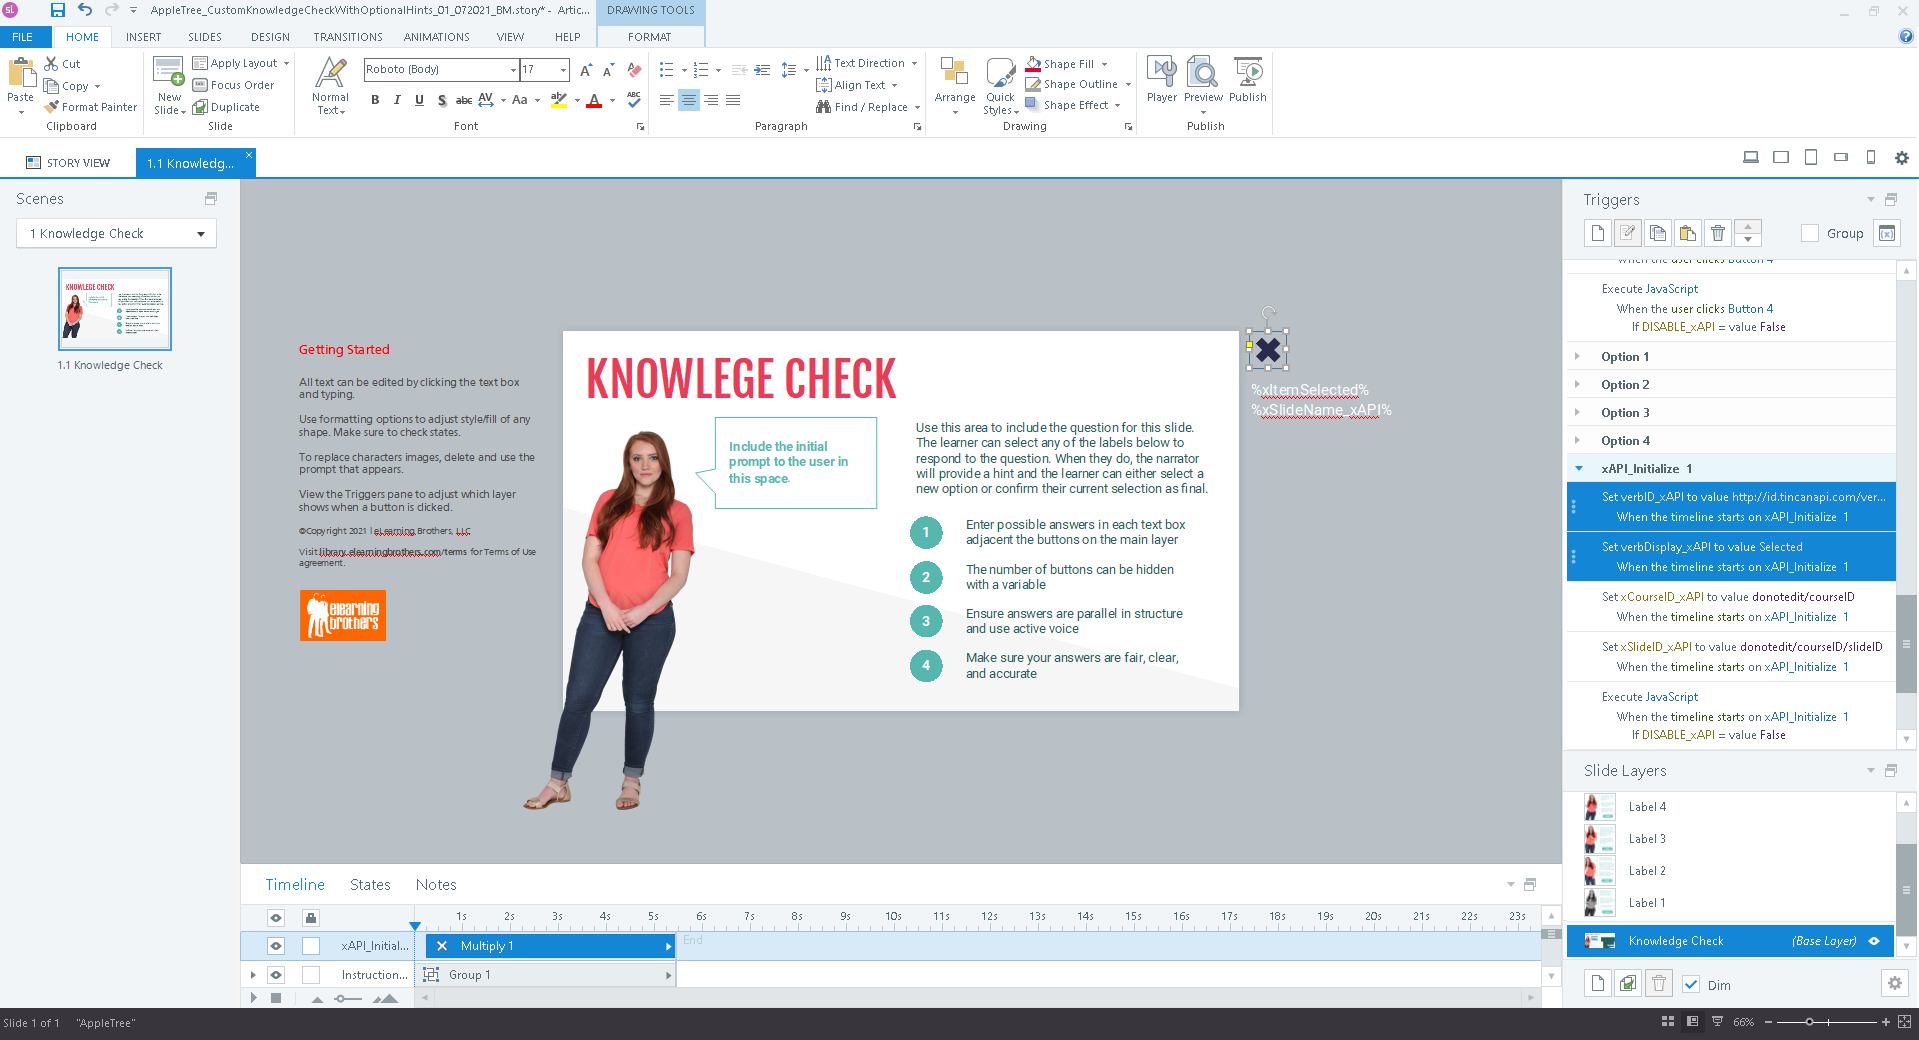The image size is (1919, 1040).
Task: Create a new trigger in Triggers panel
Action: coord(1597,233)
